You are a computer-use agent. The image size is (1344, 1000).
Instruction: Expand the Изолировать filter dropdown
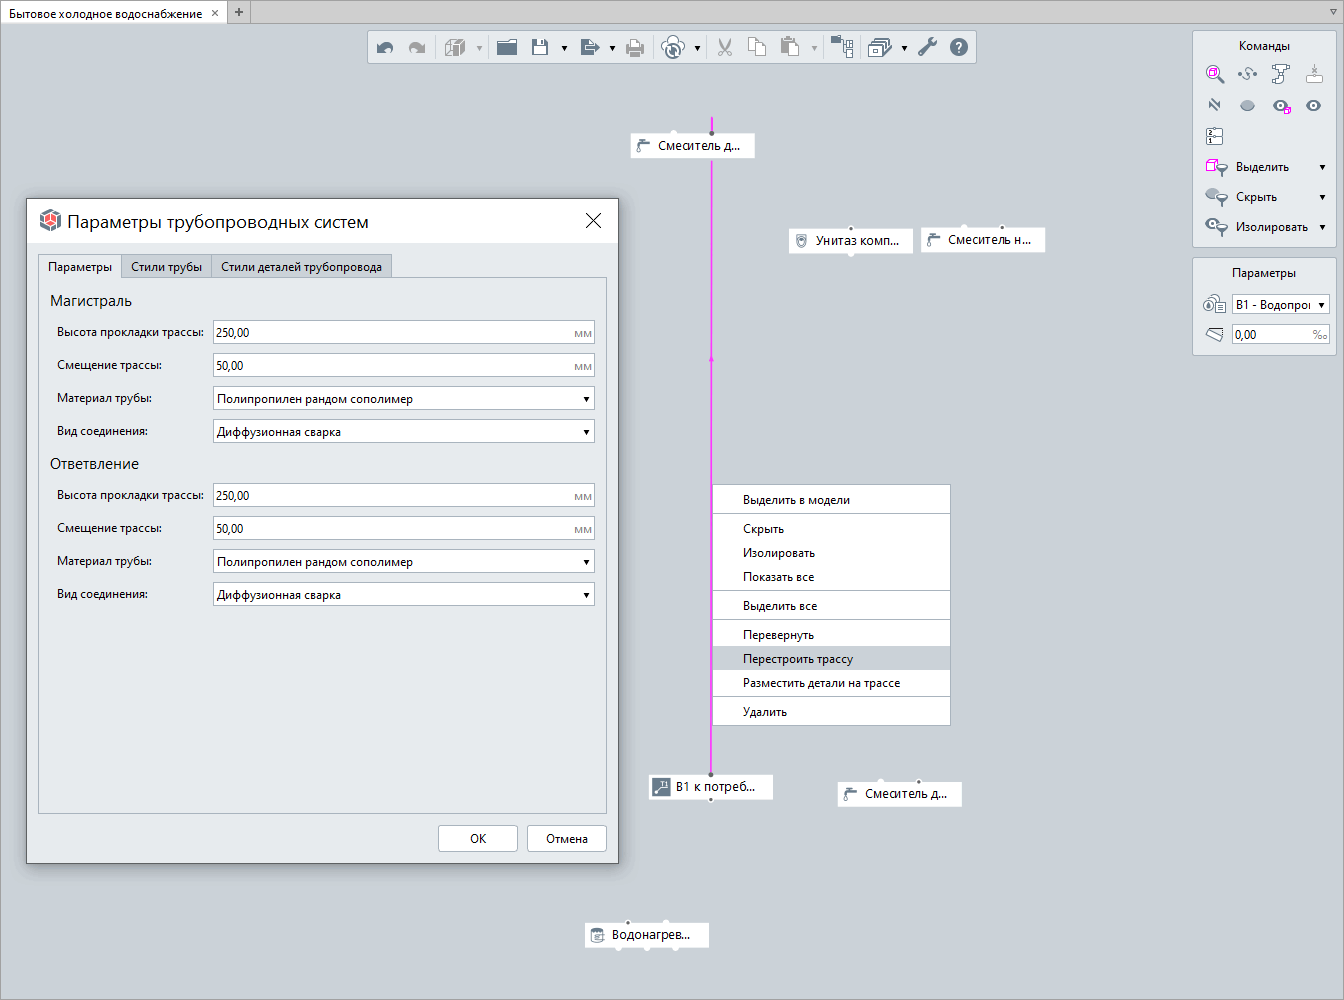[1322, 227]
